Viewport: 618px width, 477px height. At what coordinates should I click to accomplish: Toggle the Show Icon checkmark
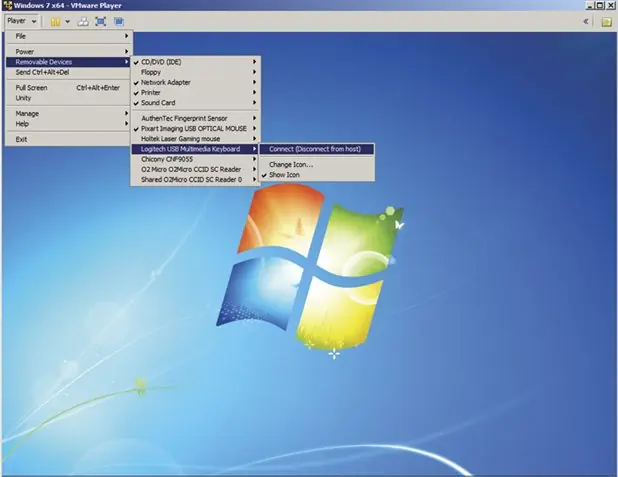click(316, 175)
